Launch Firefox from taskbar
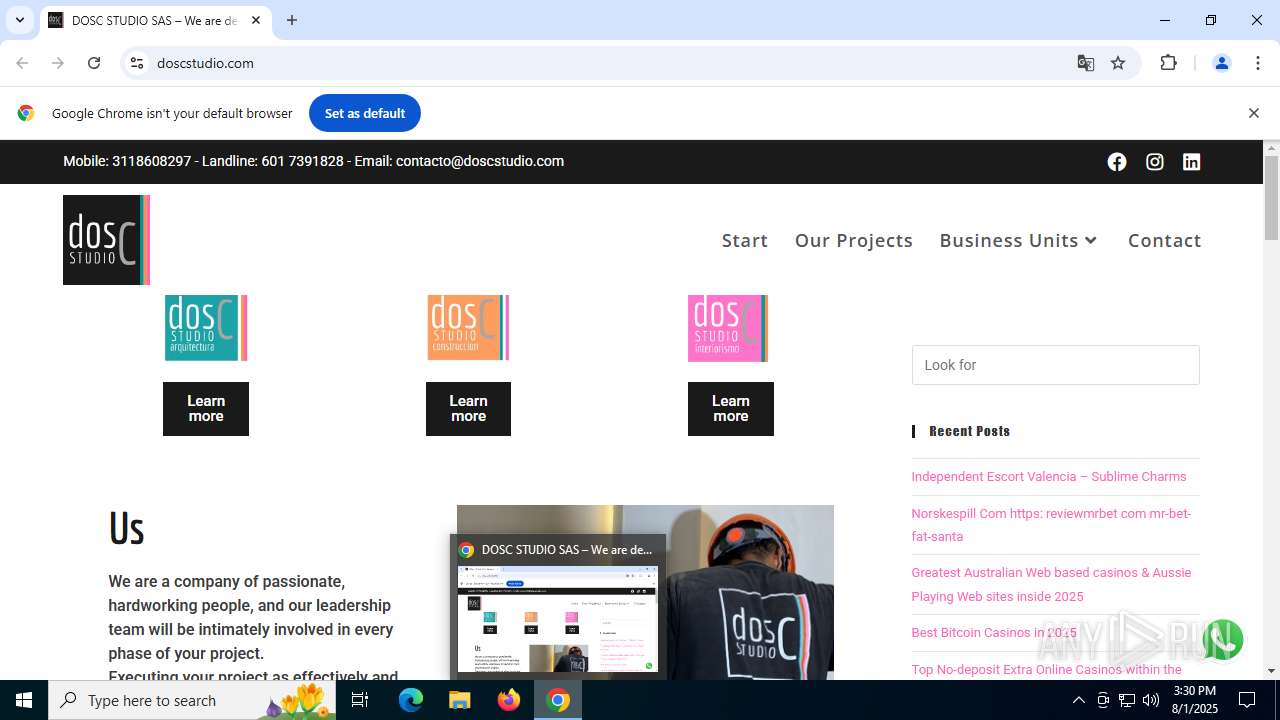Image resolution: width=1280 pixels, height=720 pixels. coord(509,700)
